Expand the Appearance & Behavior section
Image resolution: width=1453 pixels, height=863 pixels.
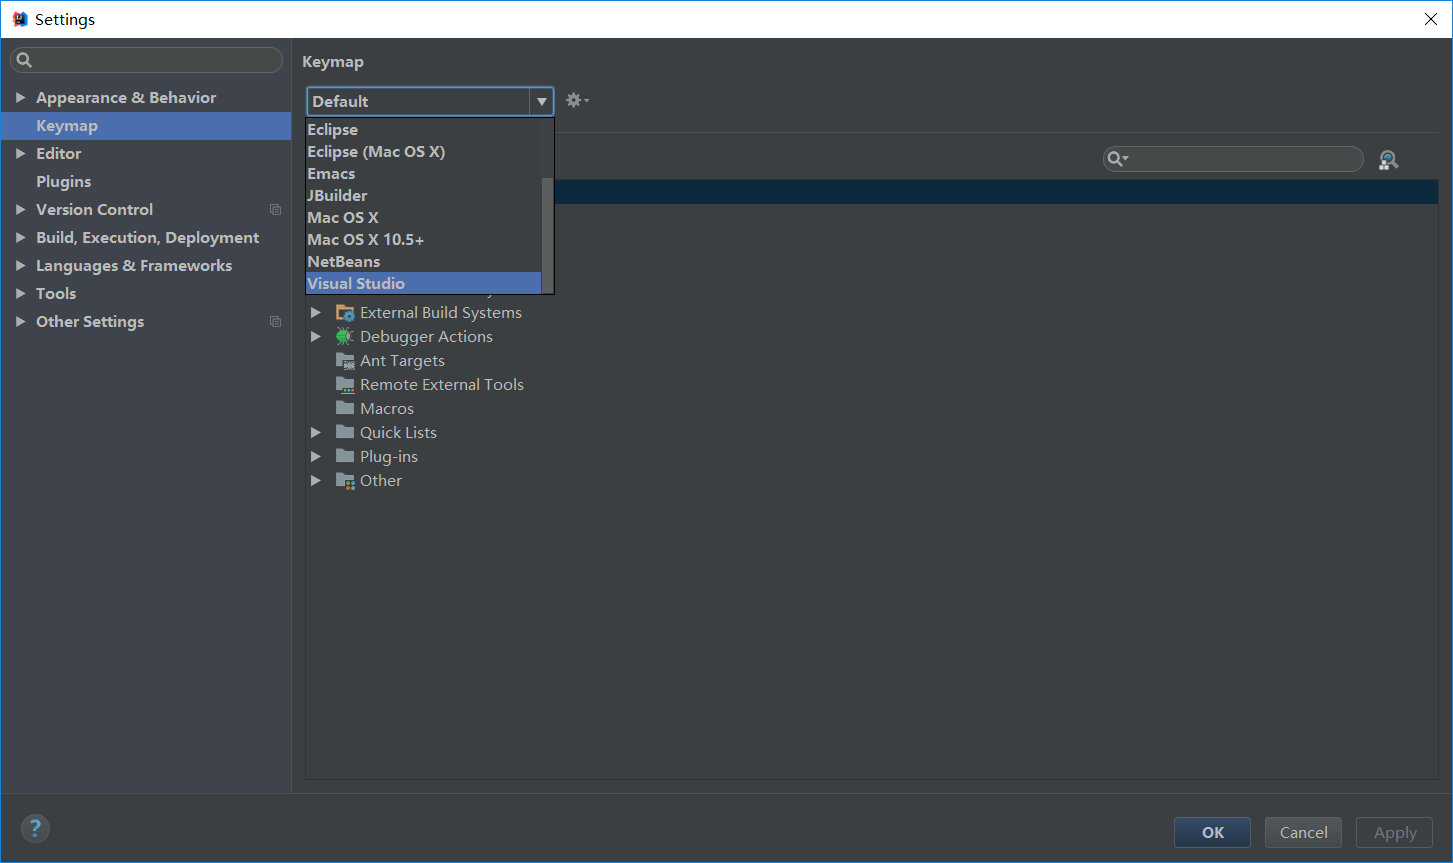point(20,97)
